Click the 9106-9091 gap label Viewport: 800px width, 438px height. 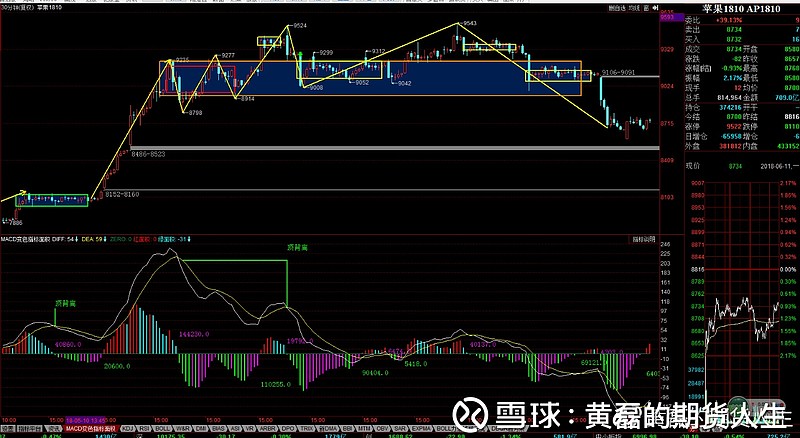point(618,72)
